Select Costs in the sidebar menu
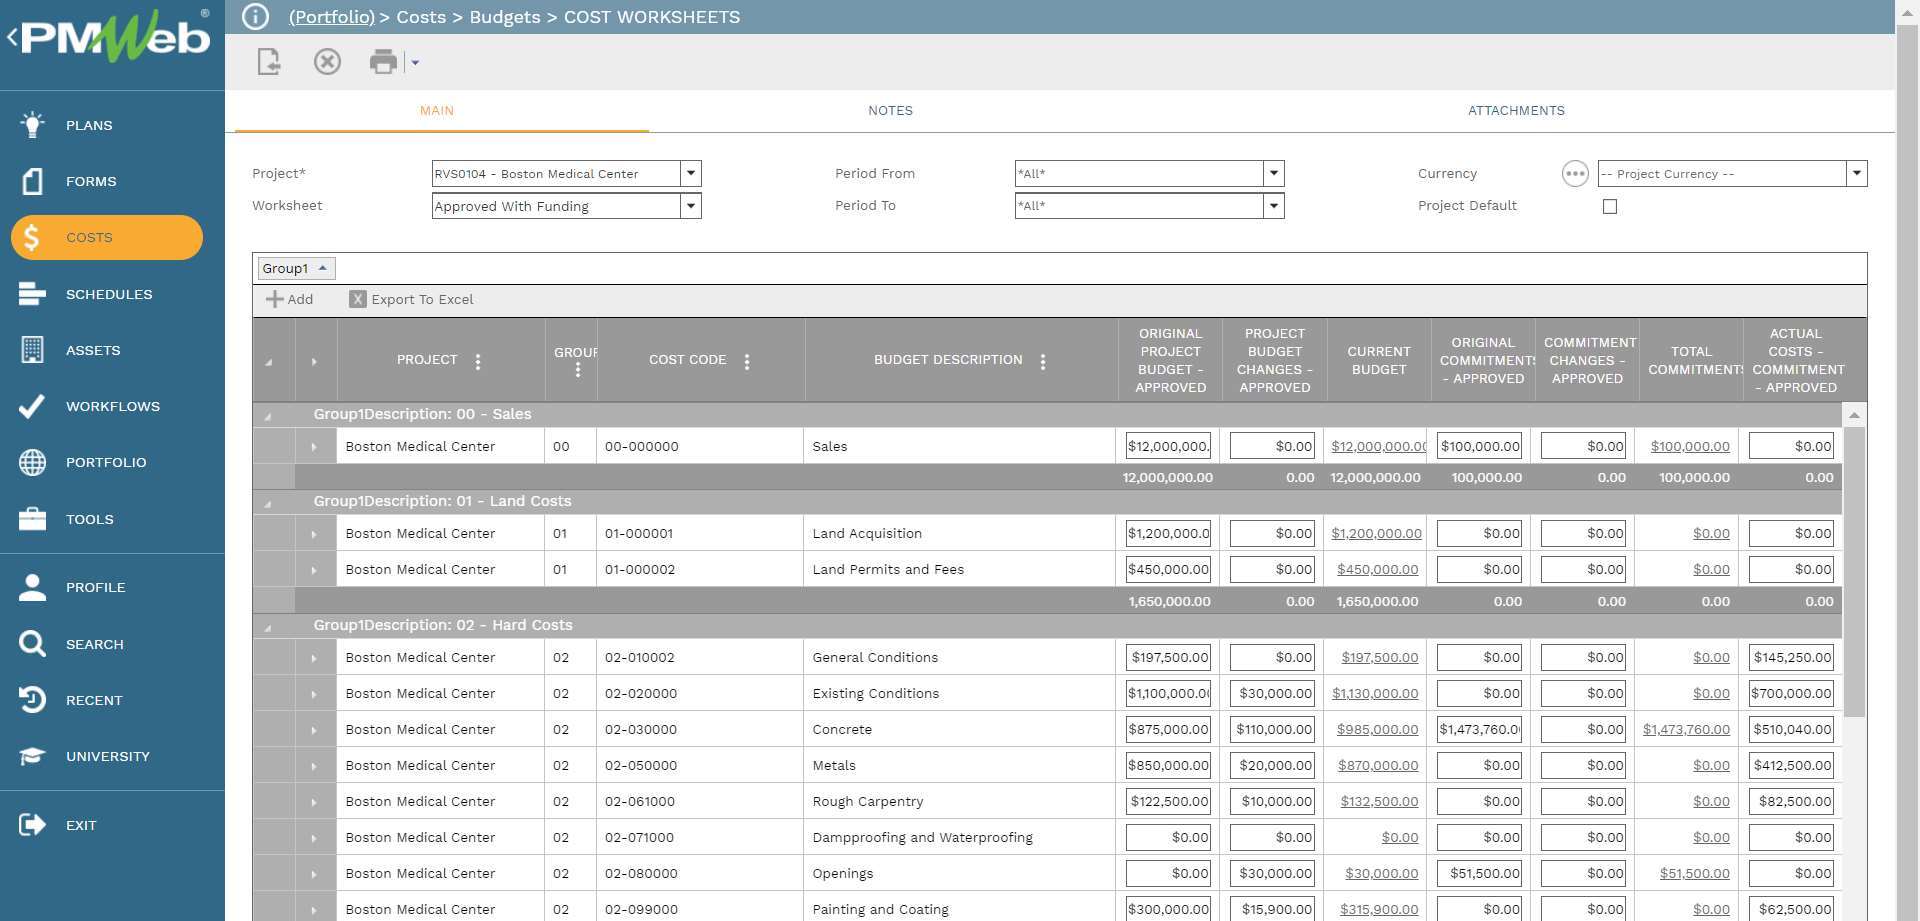The height and width of the screenshot is (921, 1920). [x=107, y=237]
